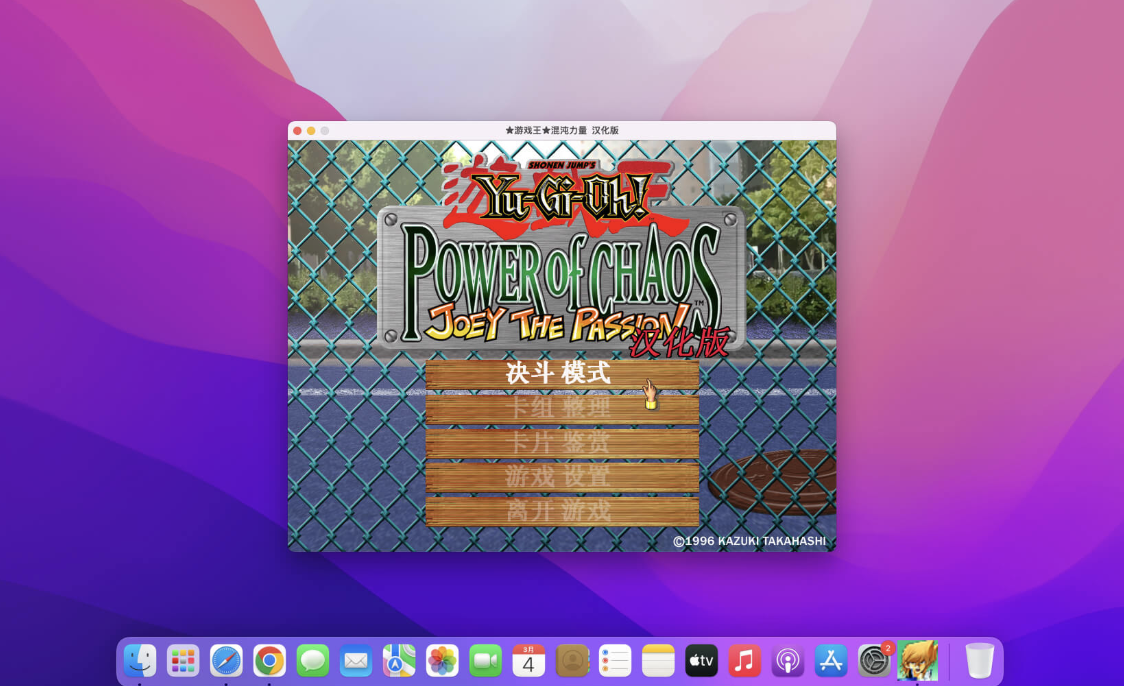Open the Contacts app in the dock
The height and width of the screenshot is (686, 1124).
coord(572,660)
